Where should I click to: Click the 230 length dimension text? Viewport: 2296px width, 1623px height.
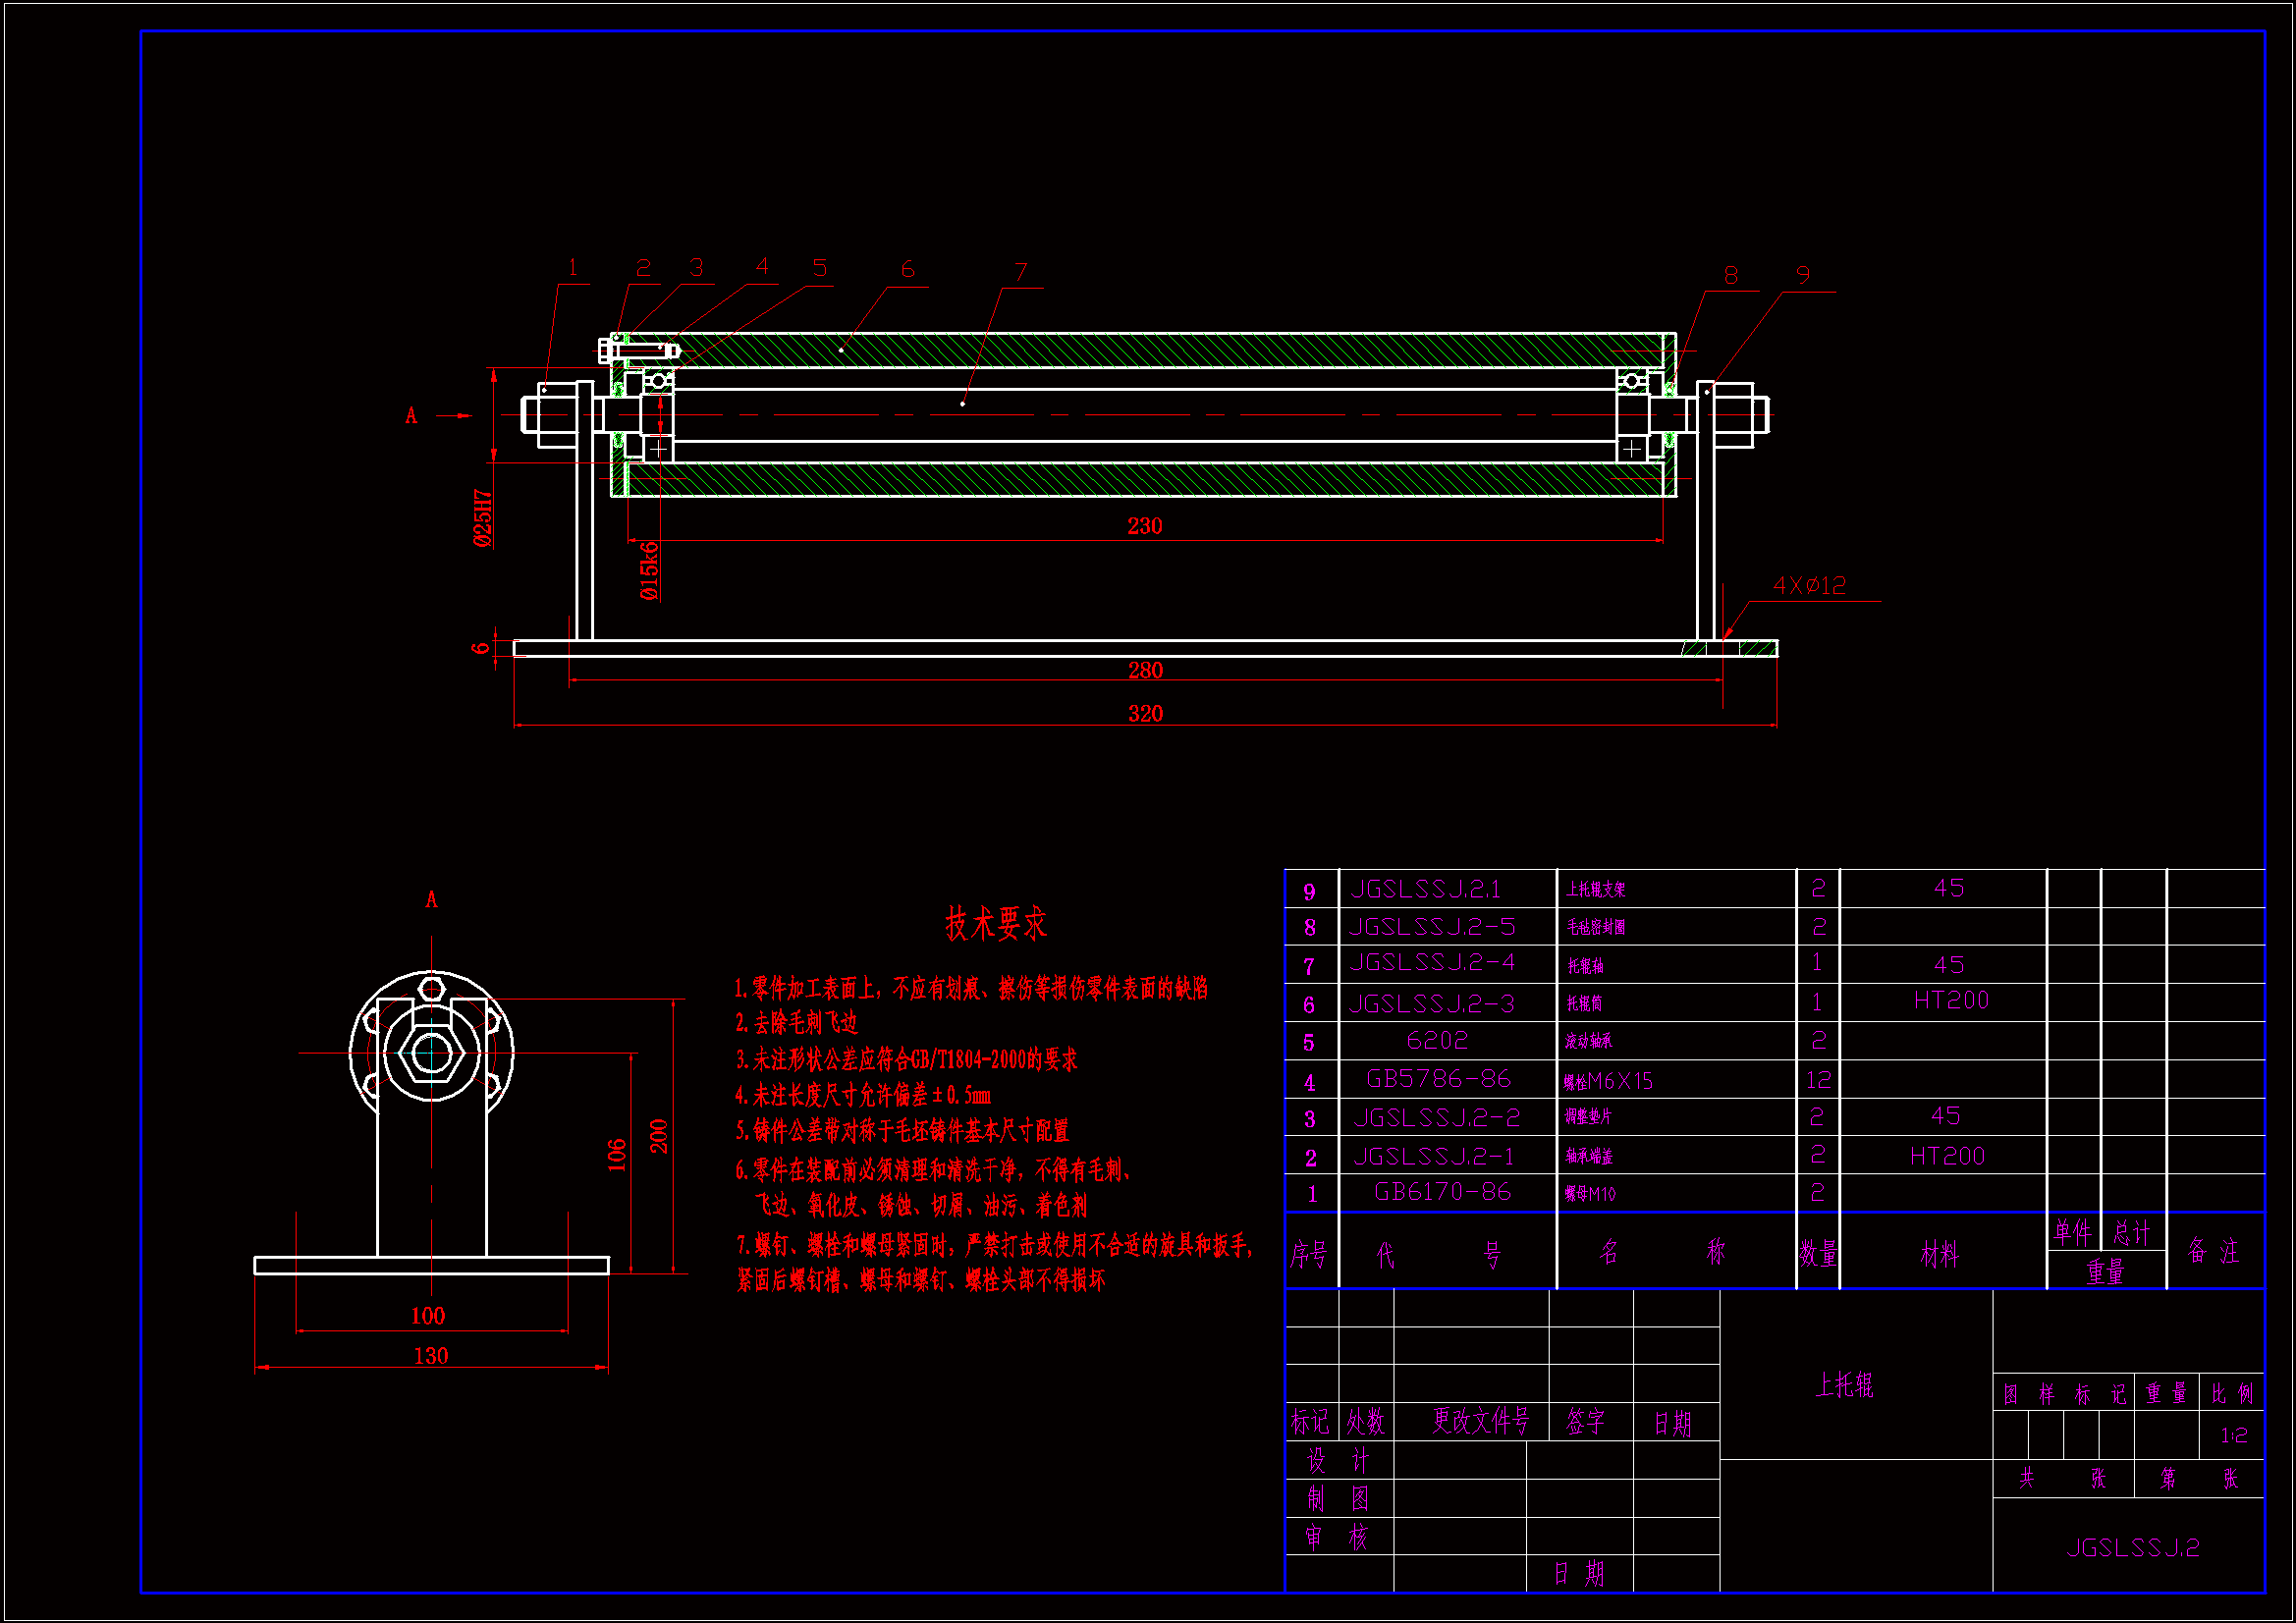click(x=1144, y=526)
